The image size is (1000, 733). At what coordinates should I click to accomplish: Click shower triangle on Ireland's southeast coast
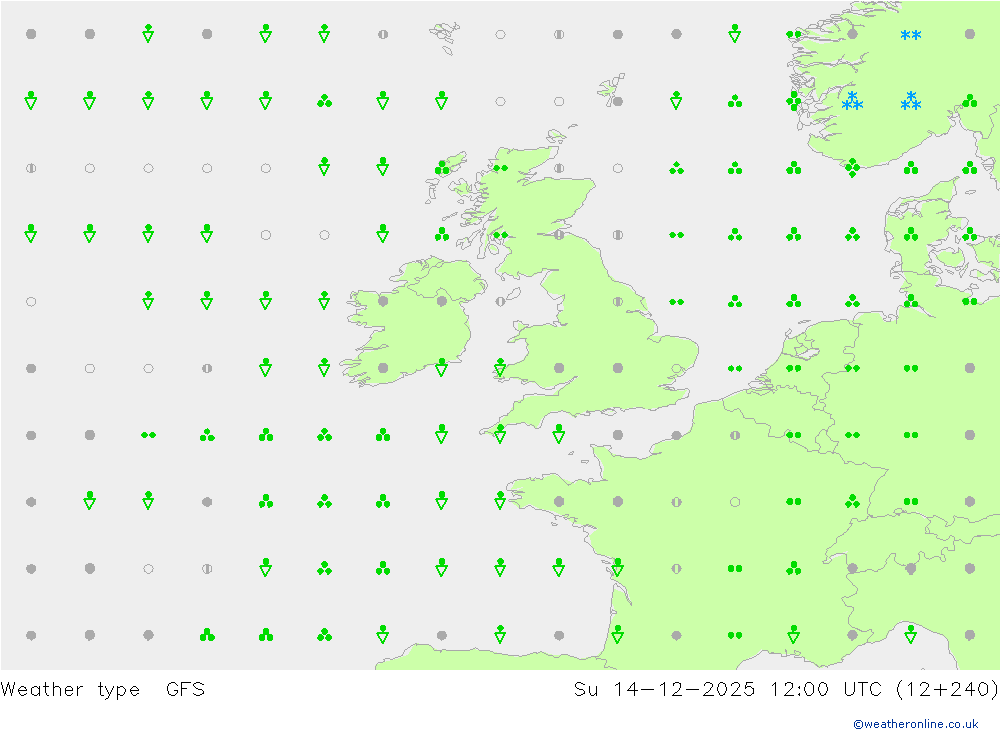(442, 367)
